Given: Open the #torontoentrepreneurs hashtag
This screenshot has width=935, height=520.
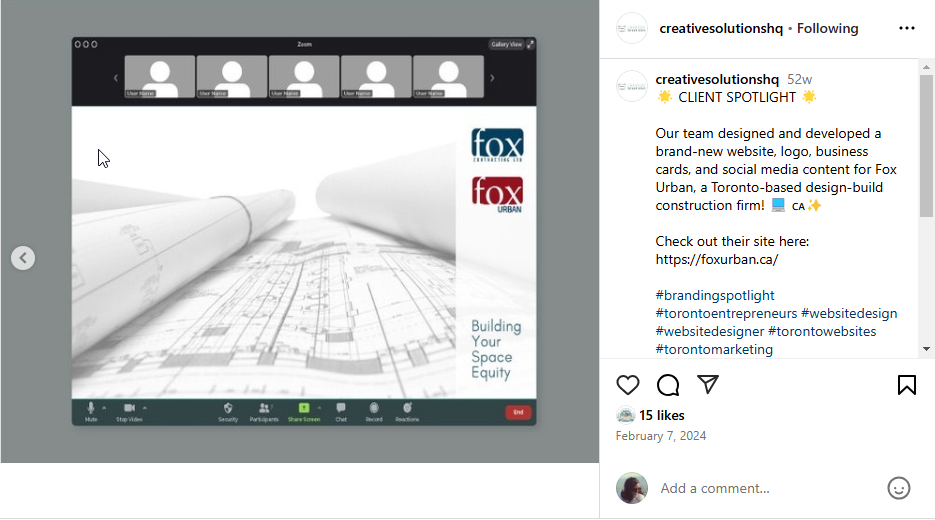Looking at the screenshot, I should point(726,313).
